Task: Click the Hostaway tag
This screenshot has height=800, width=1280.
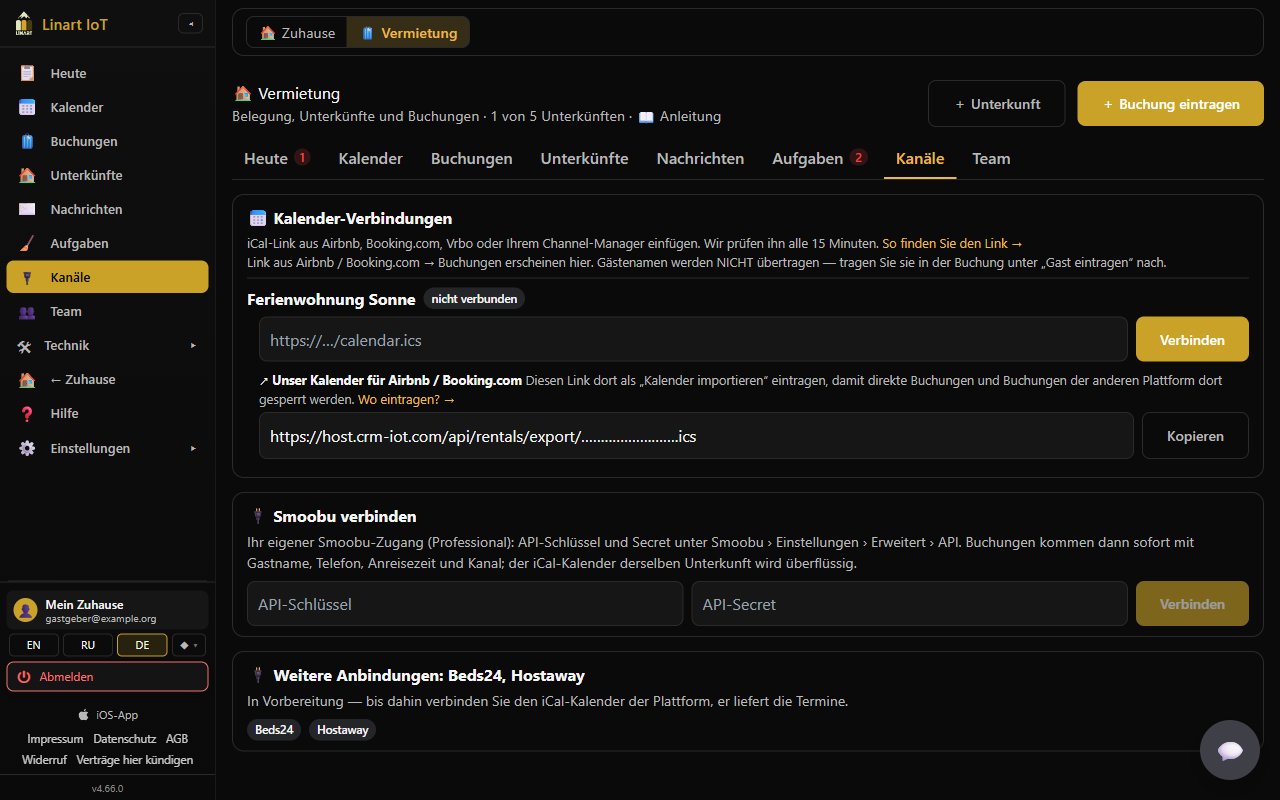Action: point(343,730)
